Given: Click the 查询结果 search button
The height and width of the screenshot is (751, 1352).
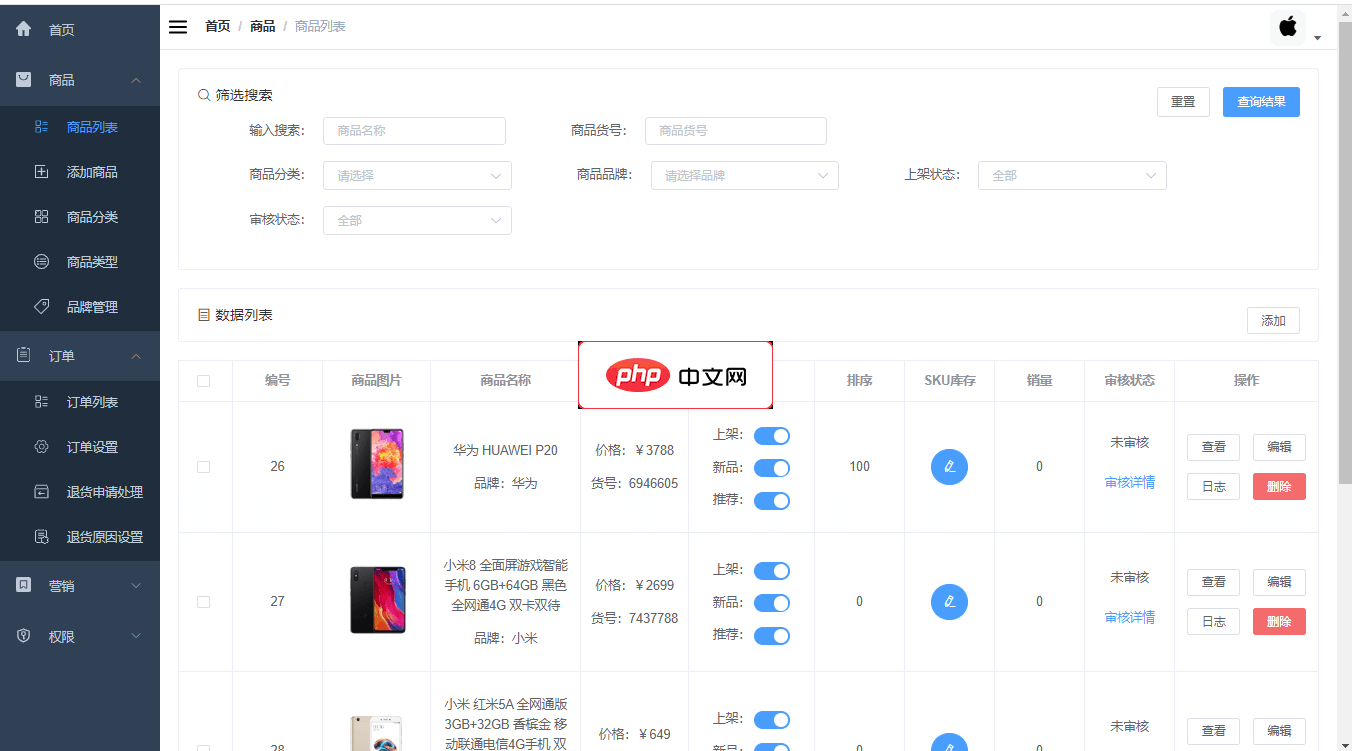Looking at the screenshot, I should (x=1261, y=101).
